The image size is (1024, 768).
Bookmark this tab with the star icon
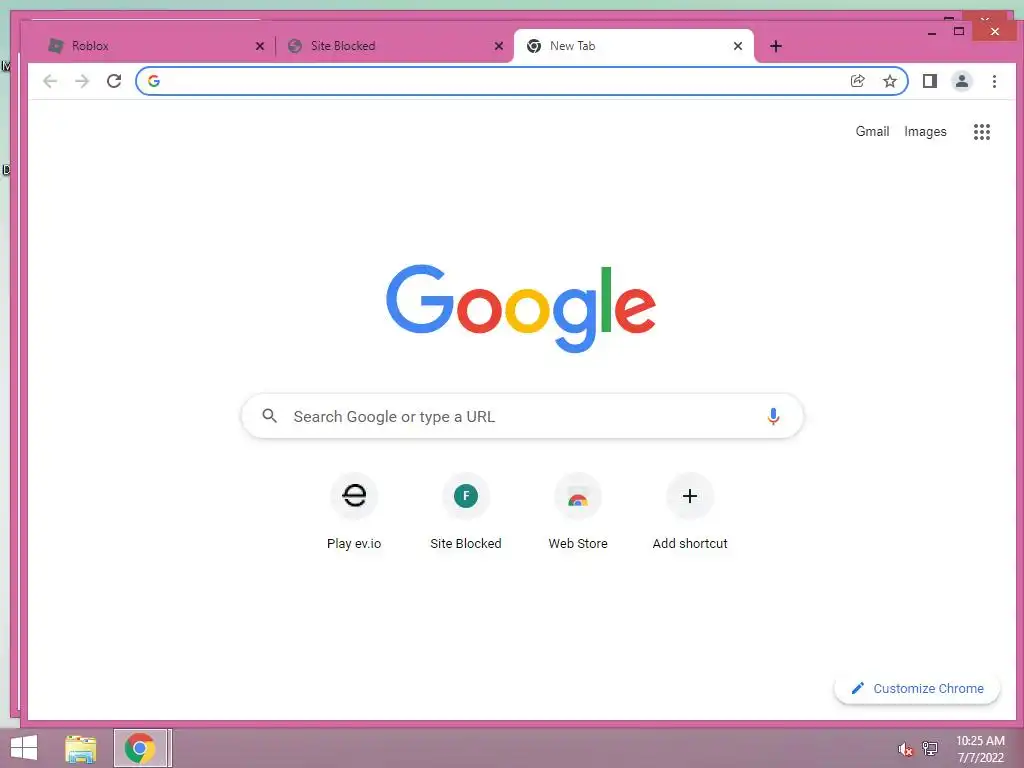pos(889,81)
